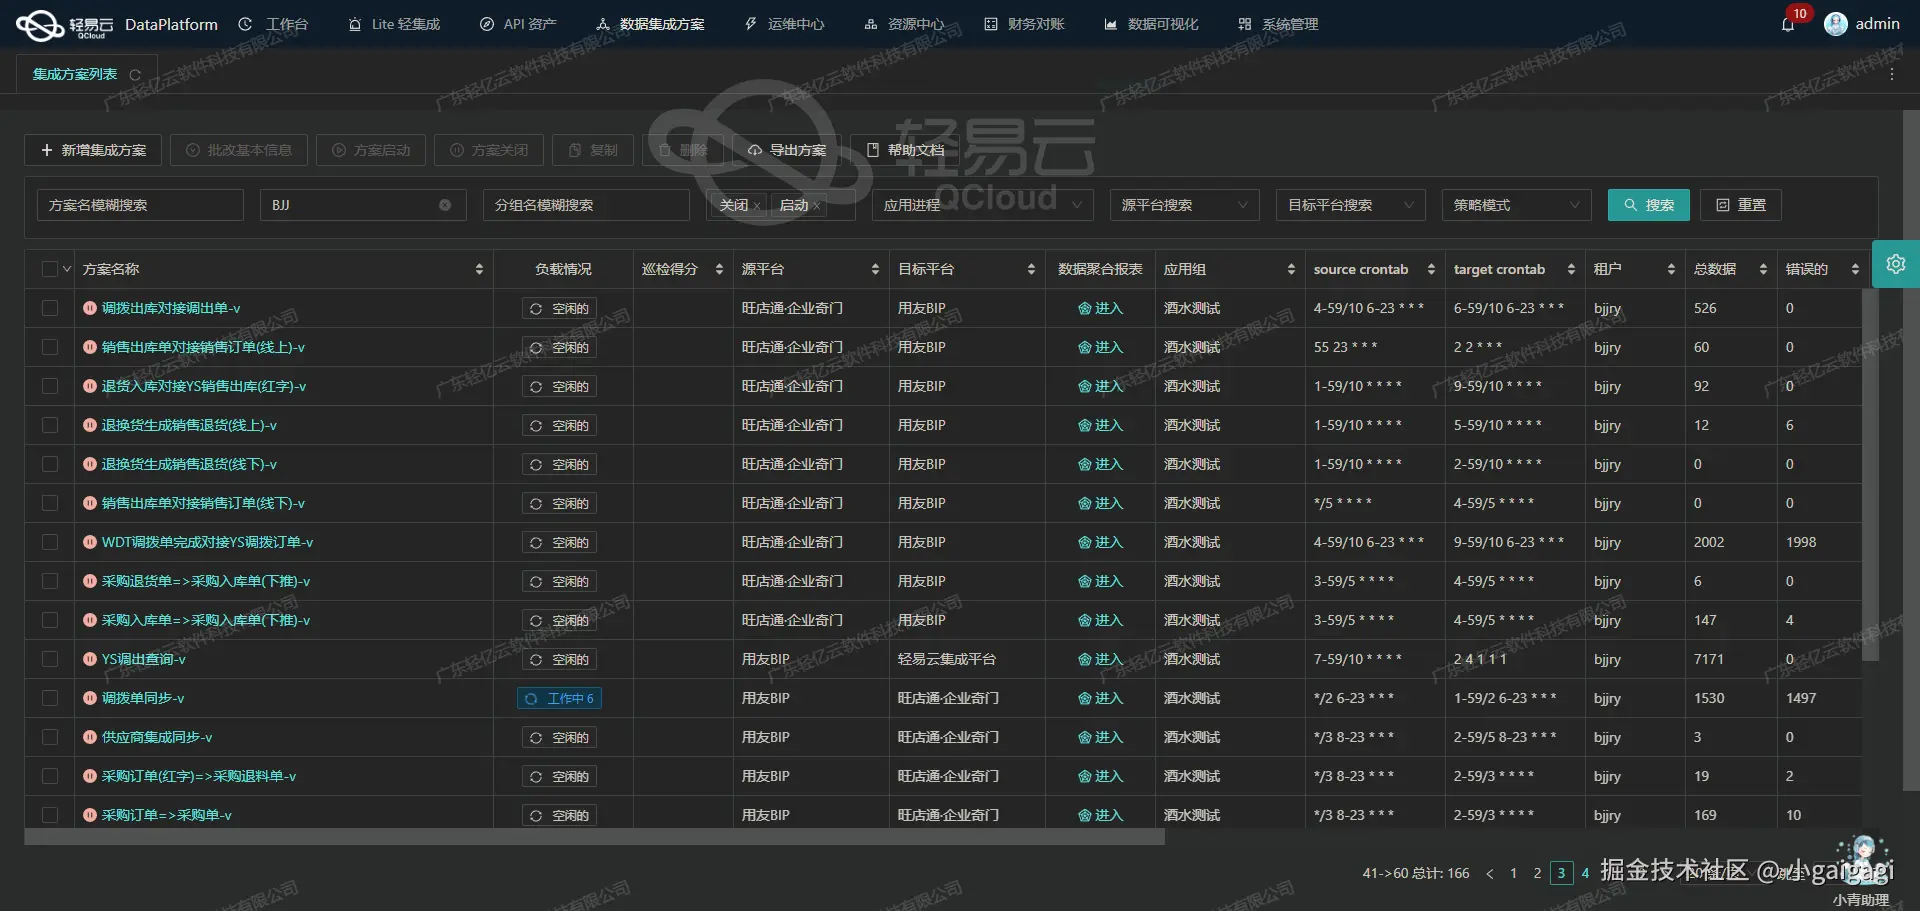Viewport: 1920px width, 911px height.
Task: Click 空闲的 load badge for 采购订单=>采购单-v
Action: pyautogui.click(x=560, y=815)
